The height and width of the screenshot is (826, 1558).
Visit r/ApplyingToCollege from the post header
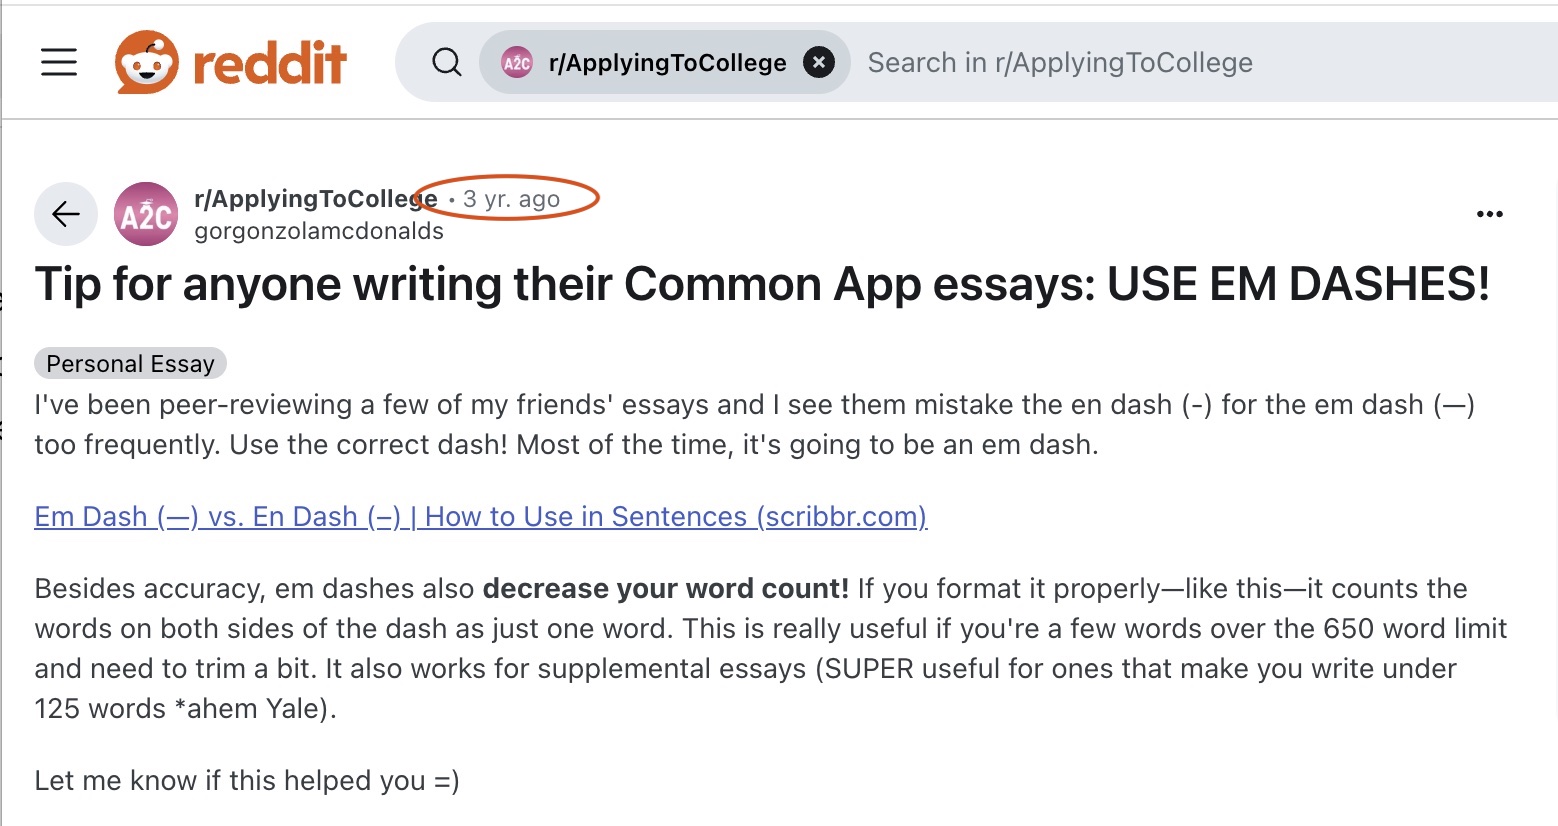click(315, 199)
